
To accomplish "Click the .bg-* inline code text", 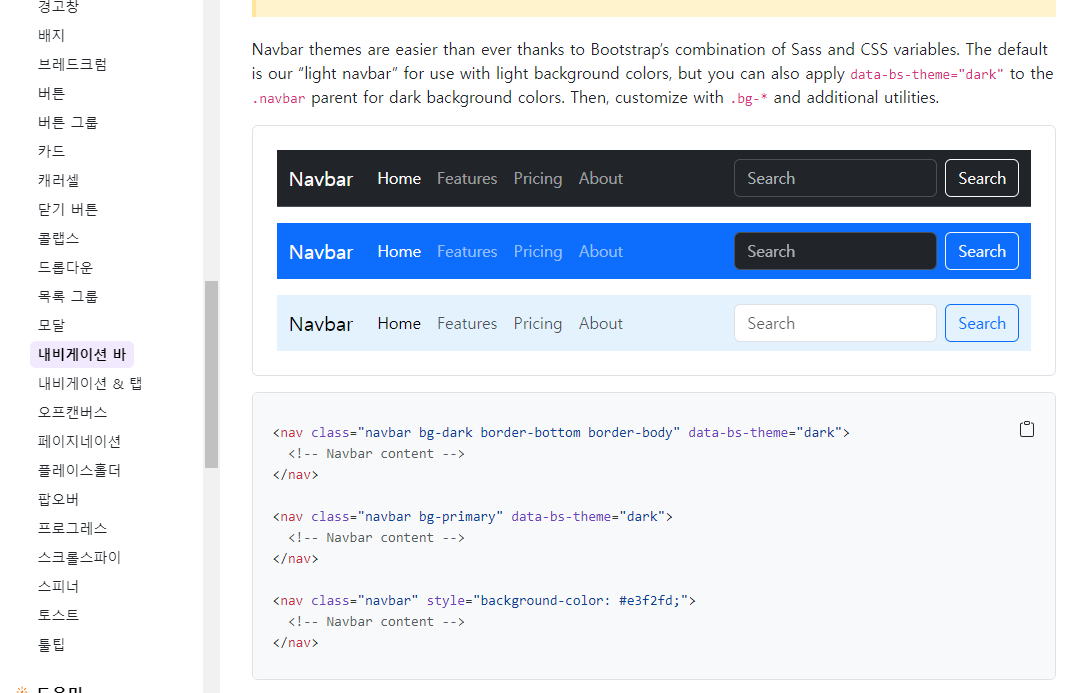I will tap(749, 98).
